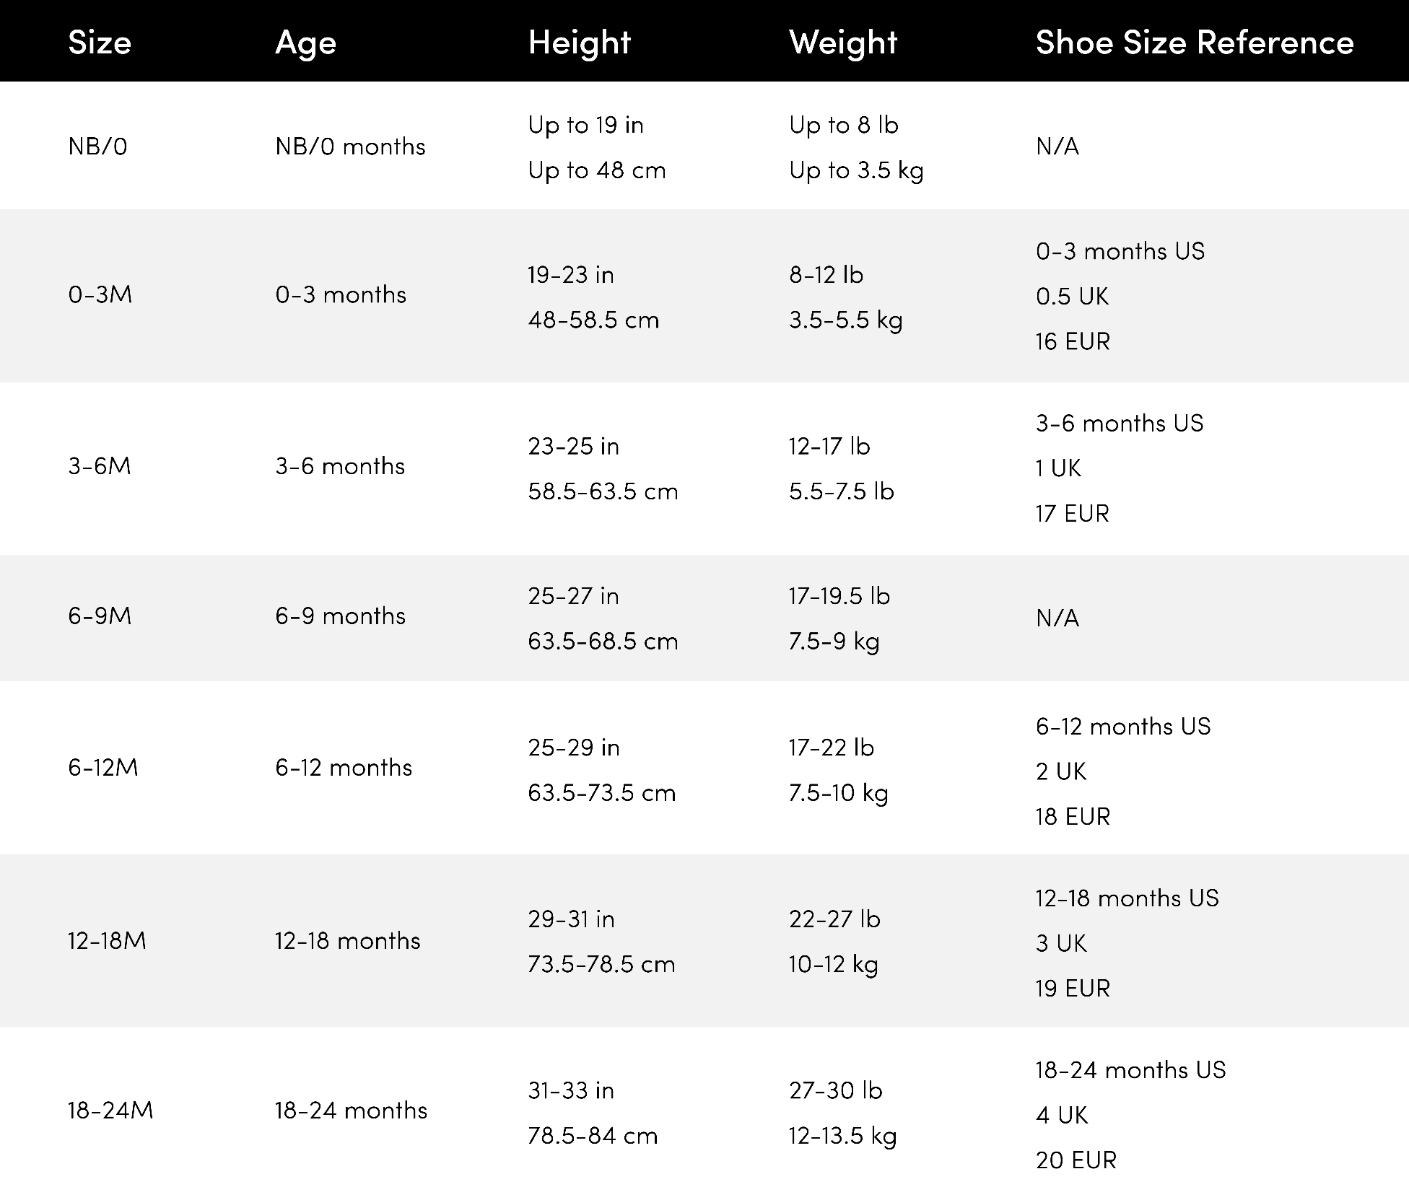Click the Weight column header
The width and height of the screenshot is (1409, 1200).
pos(843,42)
